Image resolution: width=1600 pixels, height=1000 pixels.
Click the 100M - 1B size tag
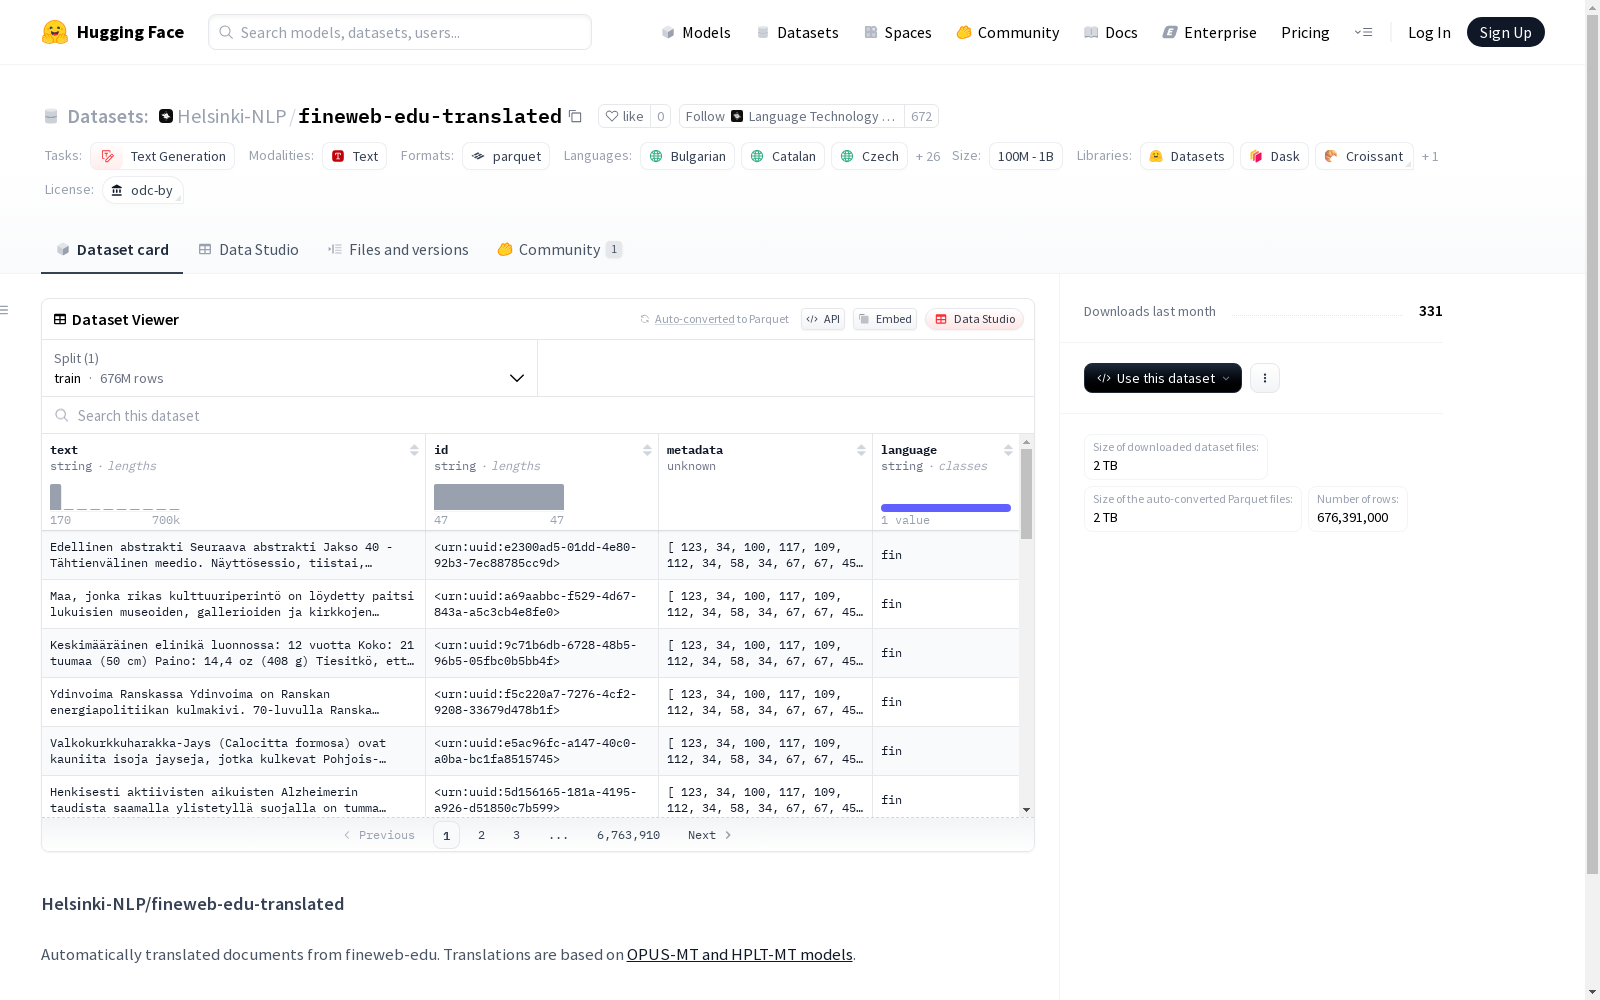pyautogui.click(x=1026, y=156)
